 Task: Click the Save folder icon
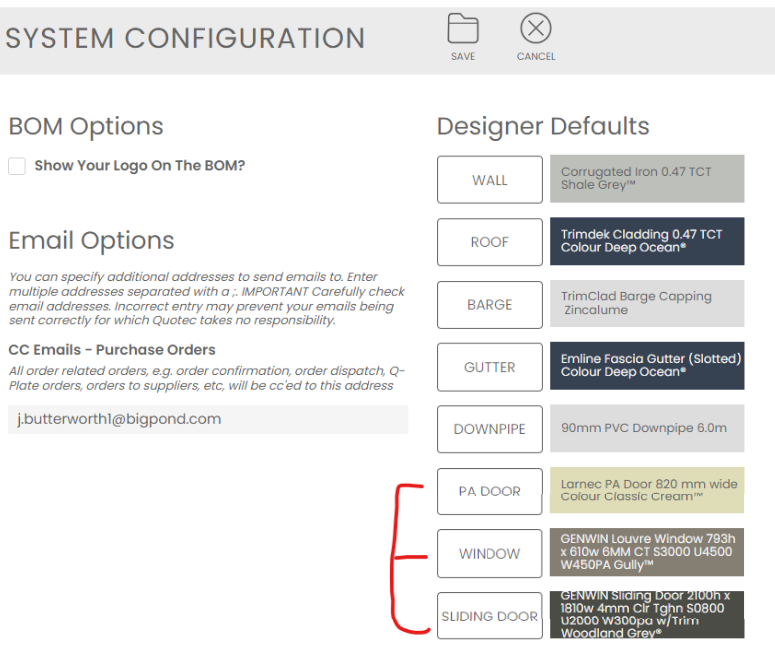click(x=463, y=29)
